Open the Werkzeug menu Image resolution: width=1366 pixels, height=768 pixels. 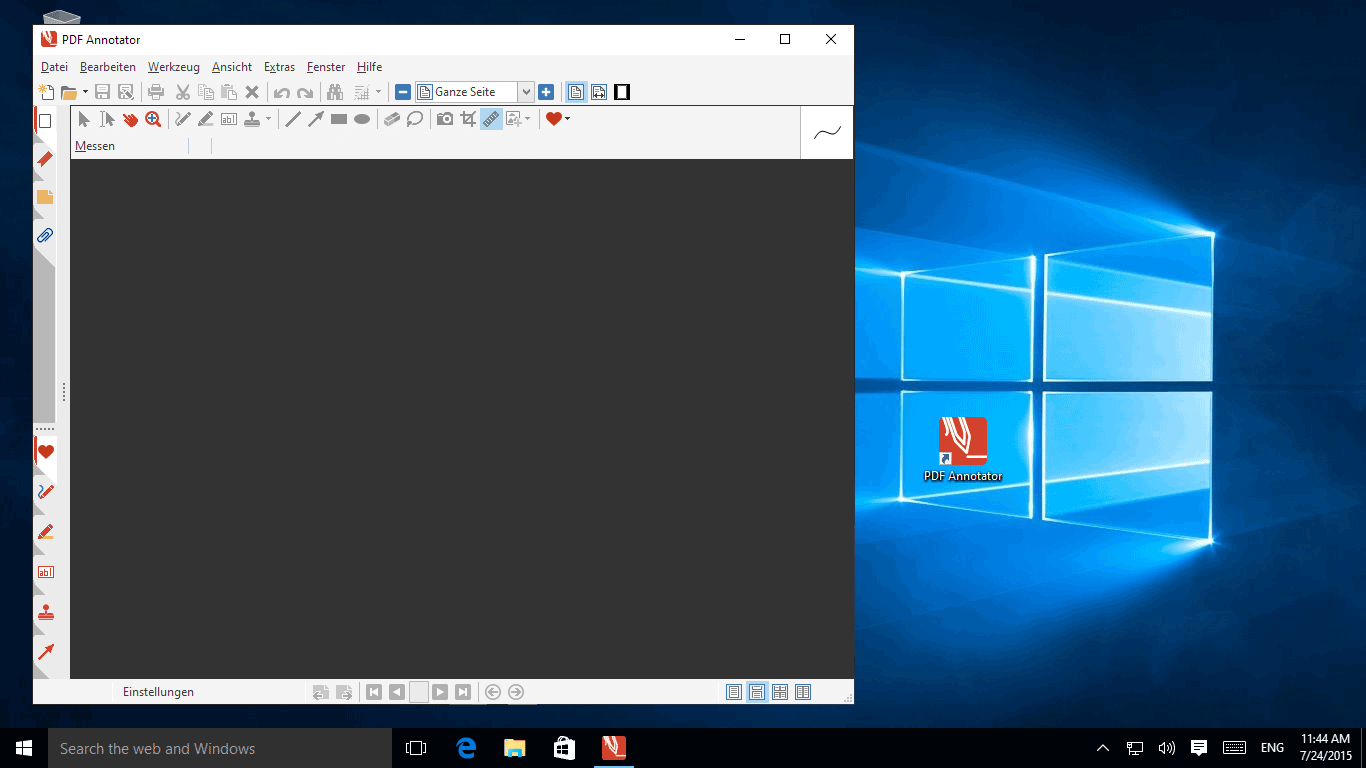pyautogui.click(x=174, y=67)
